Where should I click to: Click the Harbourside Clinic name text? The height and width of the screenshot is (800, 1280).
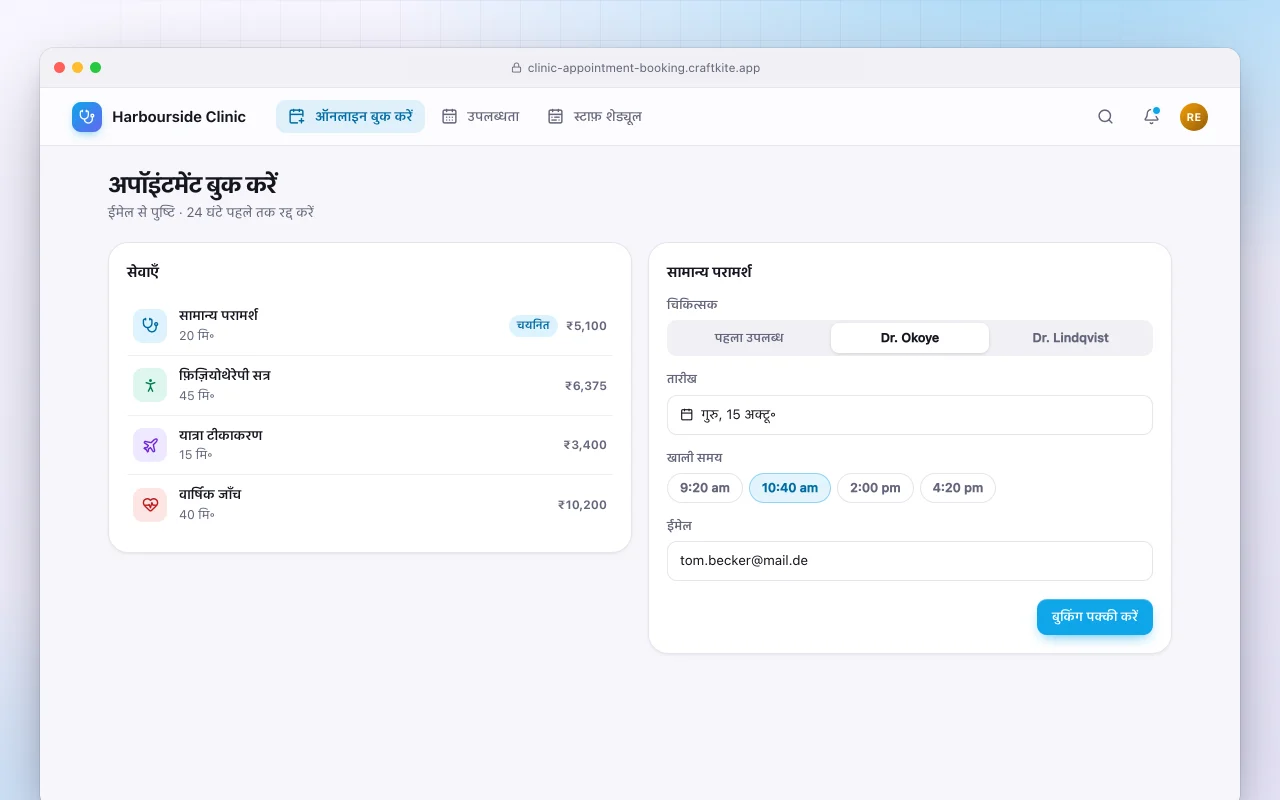pos(179,117)
